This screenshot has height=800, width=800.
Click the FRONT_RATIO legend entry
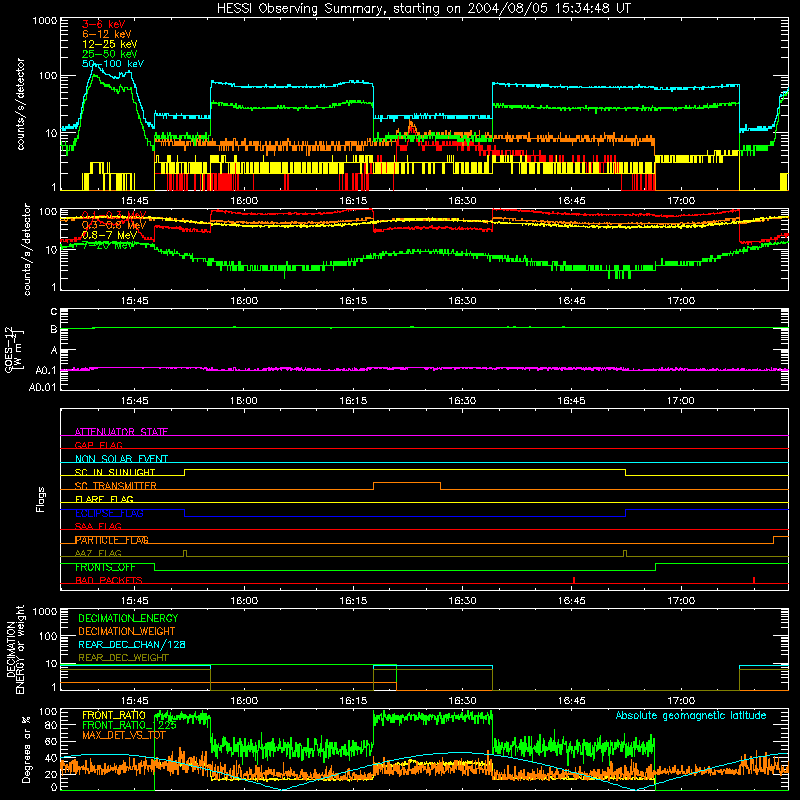coord(114,715)
